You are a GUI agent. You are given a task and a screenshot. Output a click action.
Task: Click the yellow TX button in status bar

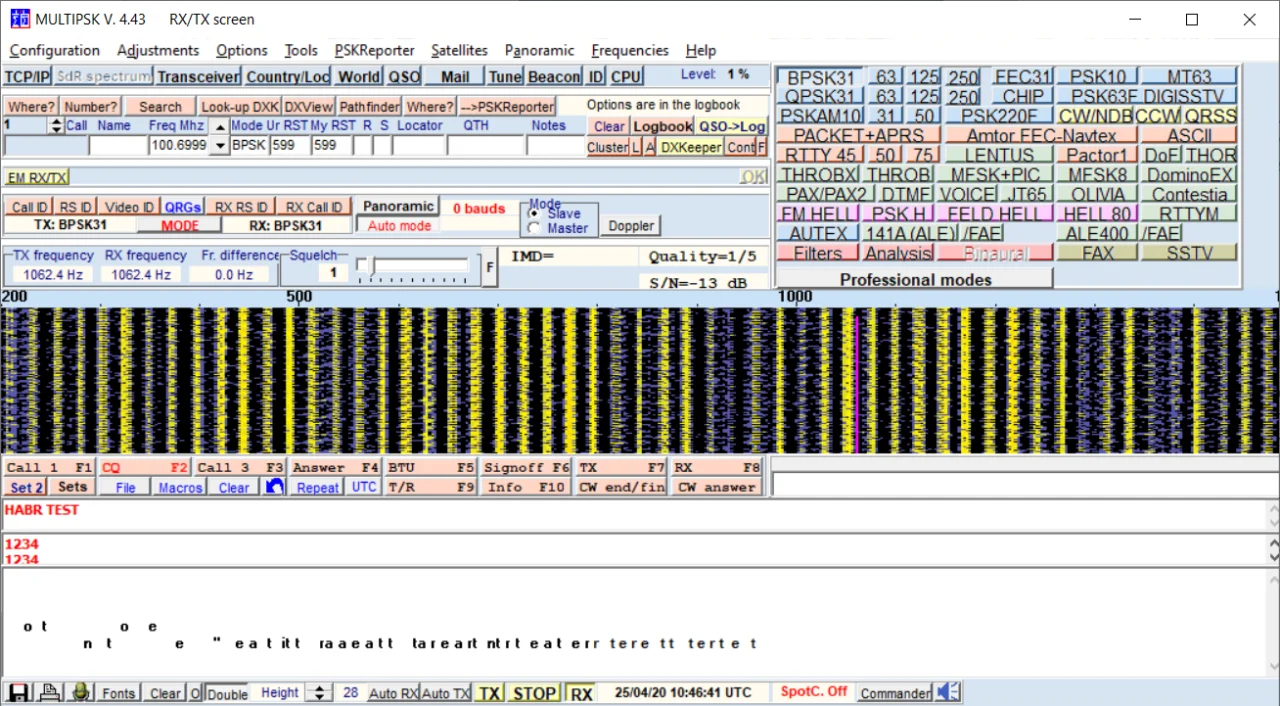click(488, 693)
